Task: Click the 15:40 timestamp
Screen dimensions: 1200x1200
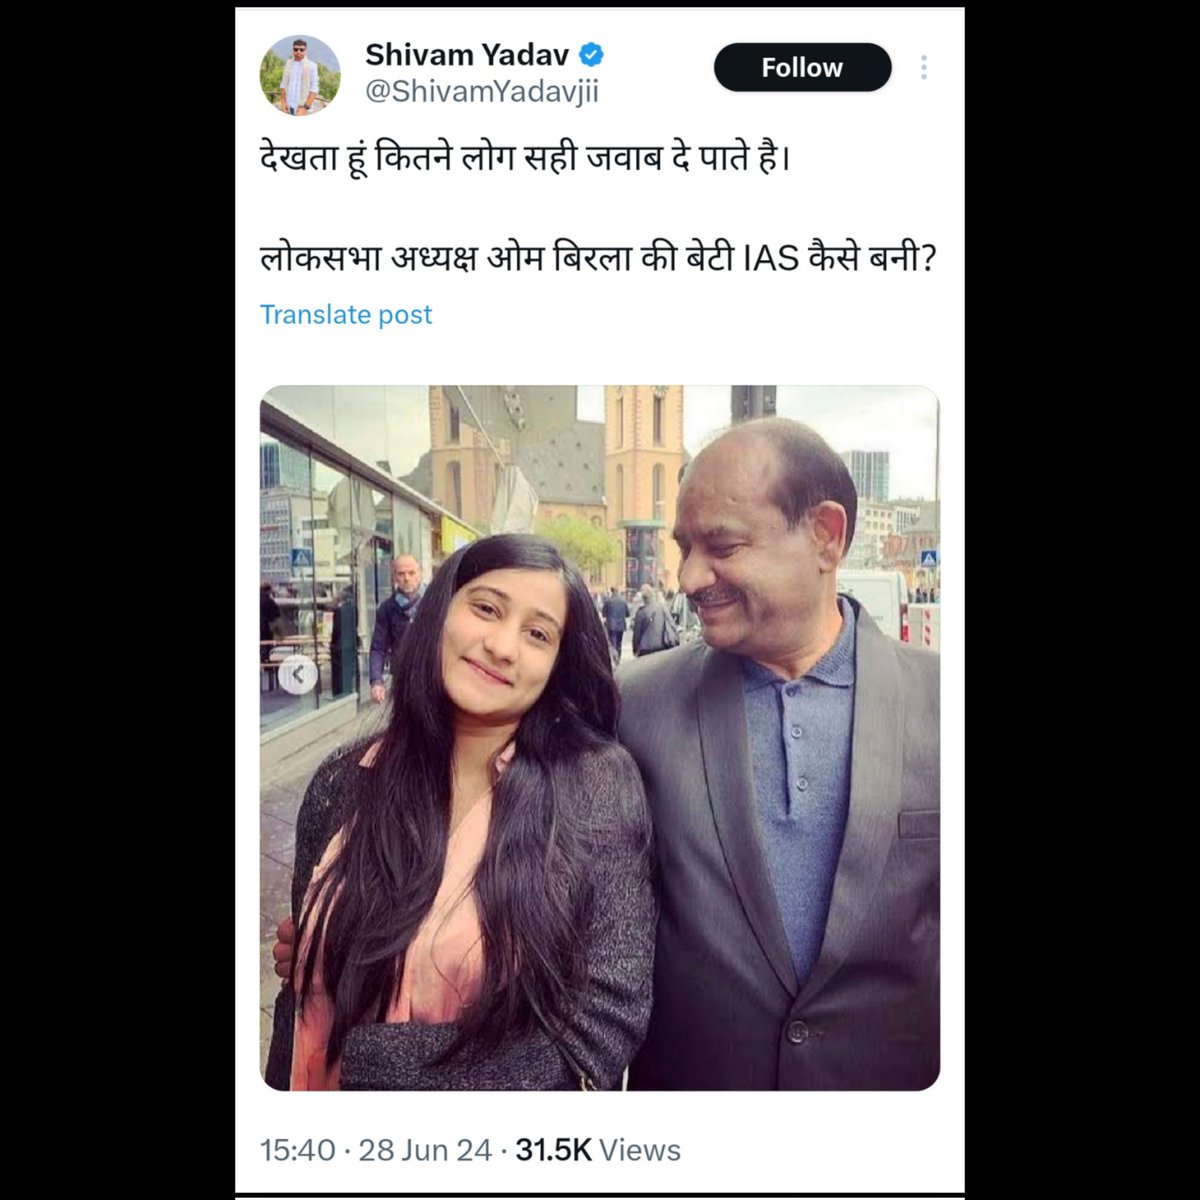Action: point(298,1150)
